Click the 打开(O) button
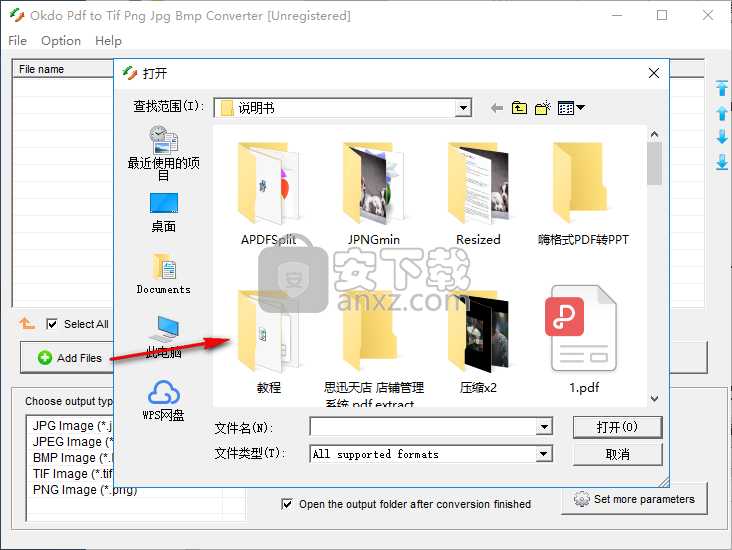This screenshot has height=550, width=732. pos(617,427)
